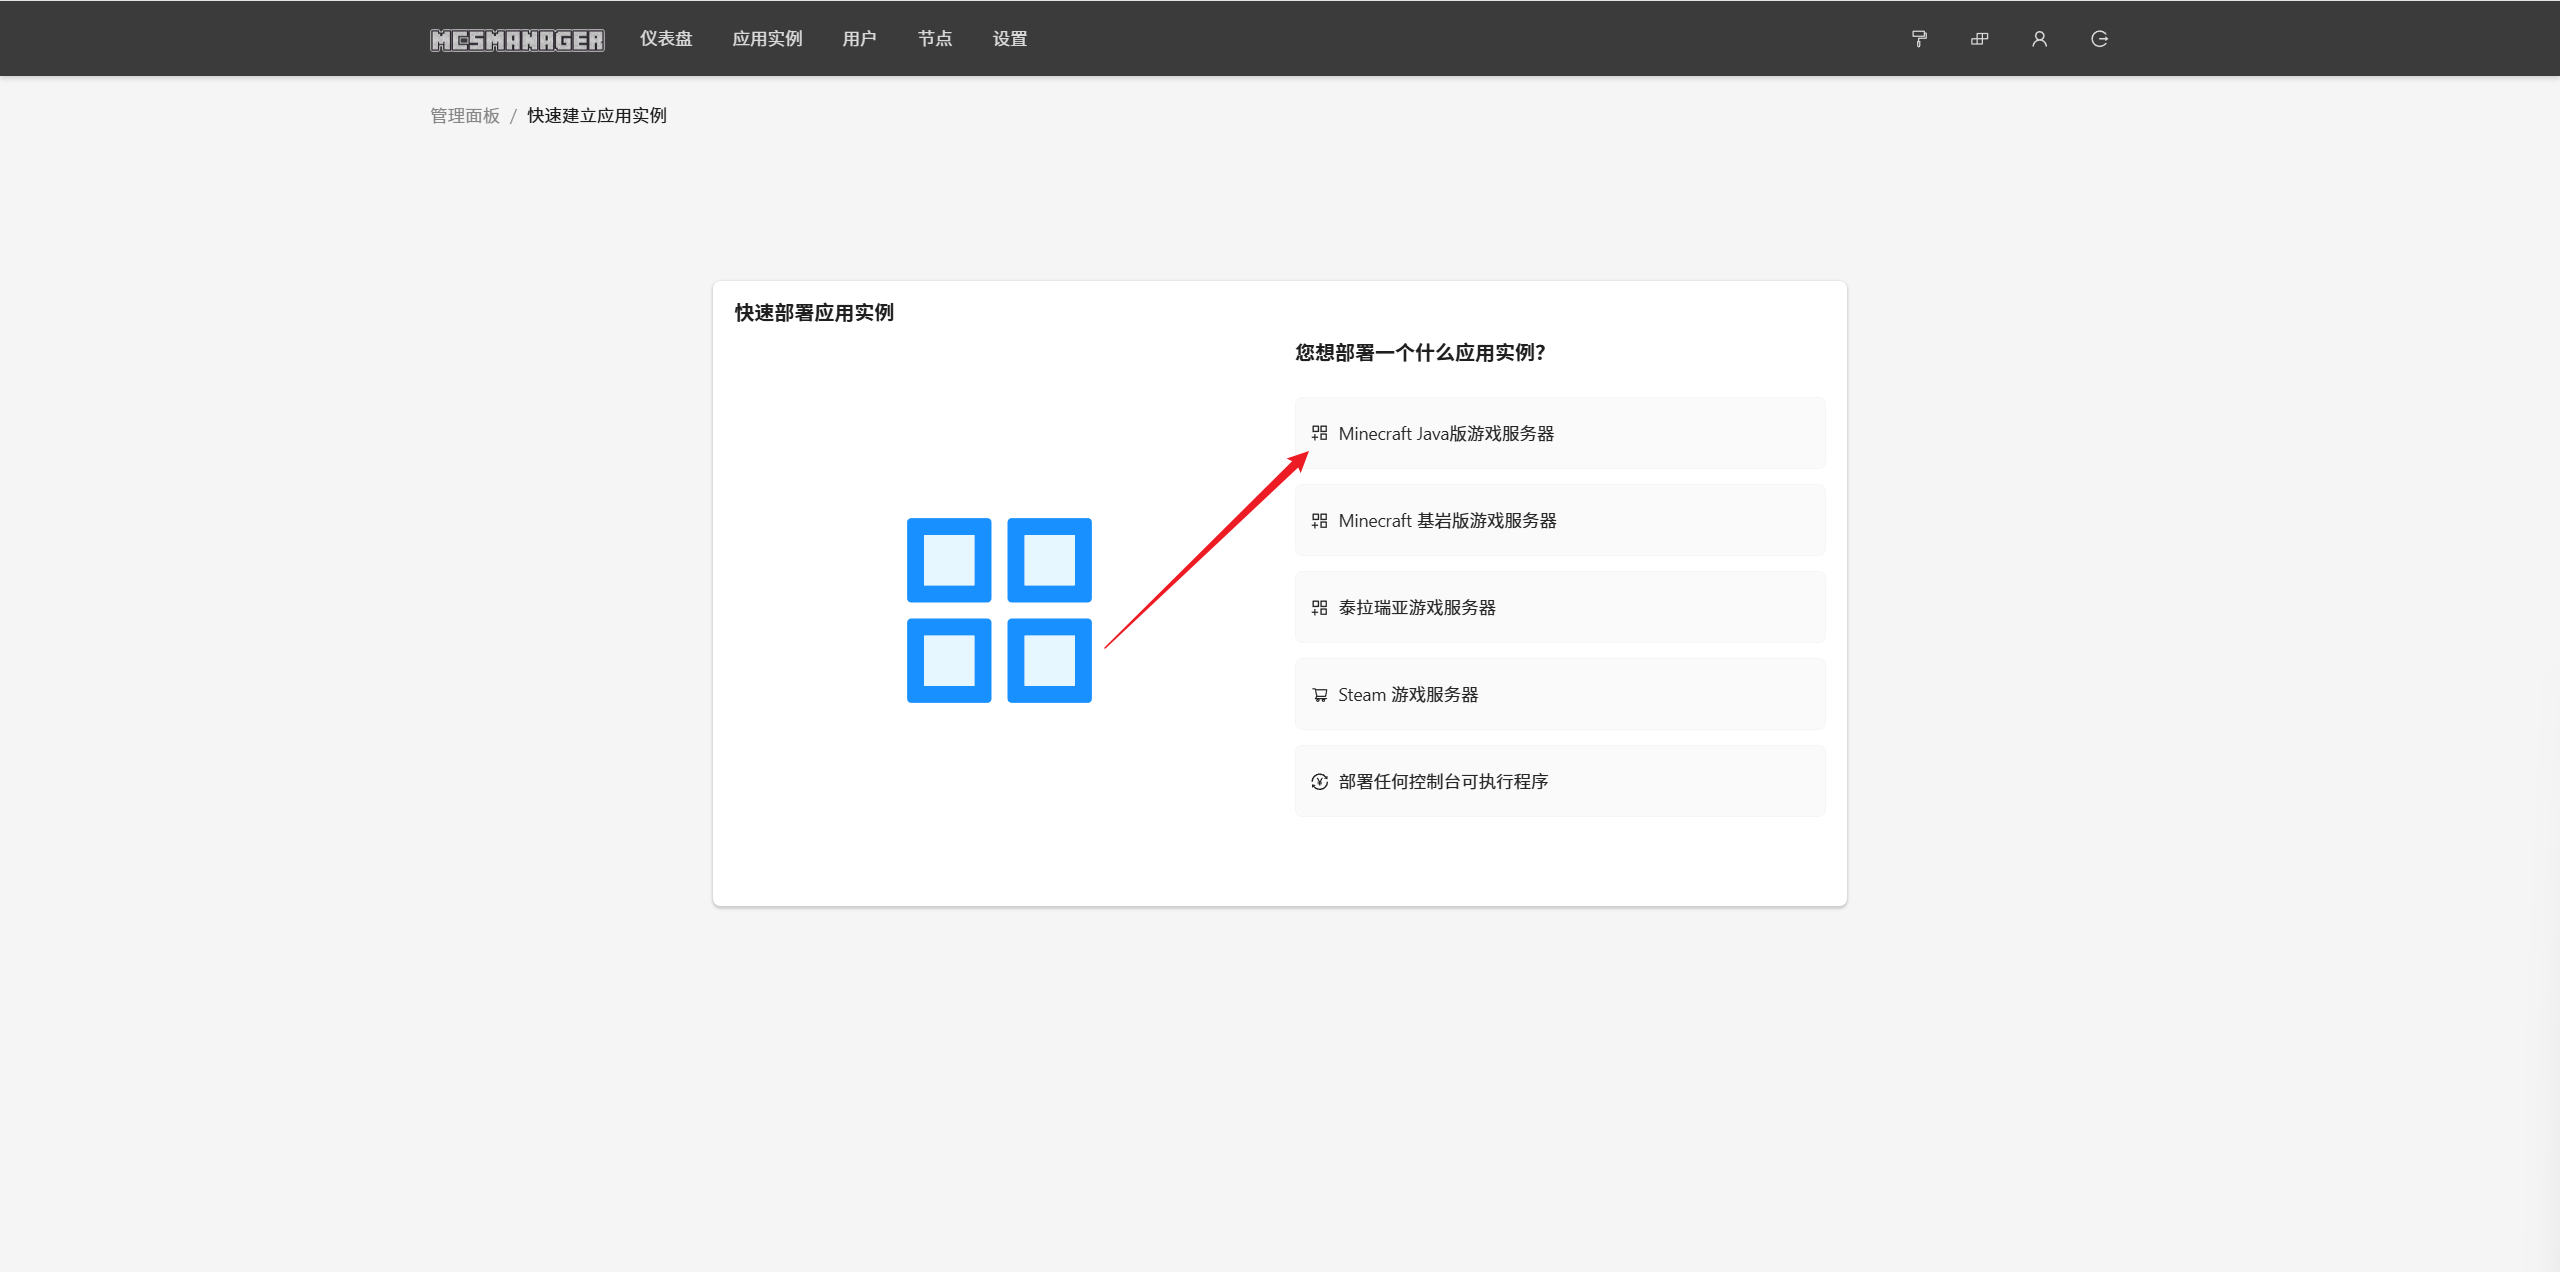This screenshot has width=2560, height=1272.
Task: Click the grid icon beside Minecraft 基岩版
Action: pos(1319,520)
